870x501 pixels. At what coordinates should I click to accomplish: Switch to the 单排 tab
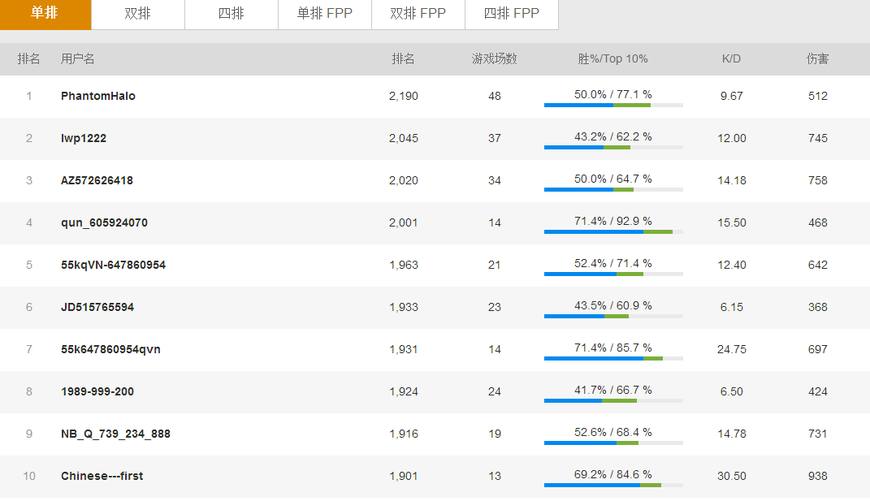tap(44, 14)
